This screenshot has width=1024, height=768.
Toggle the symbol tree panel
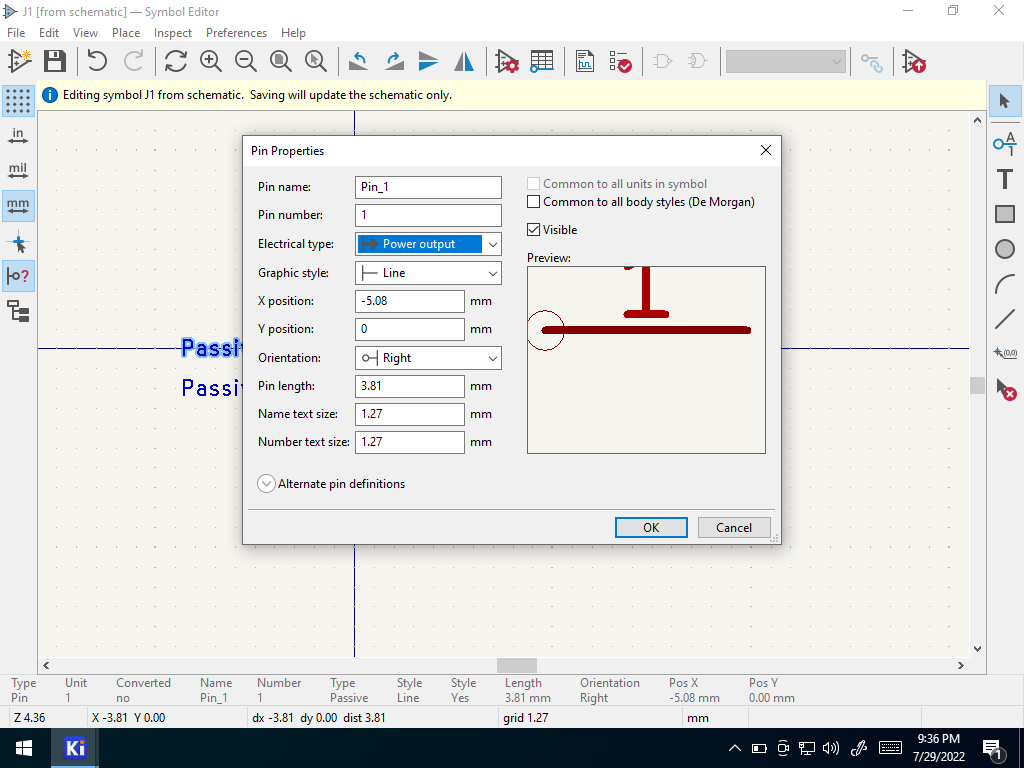point(18,312)
